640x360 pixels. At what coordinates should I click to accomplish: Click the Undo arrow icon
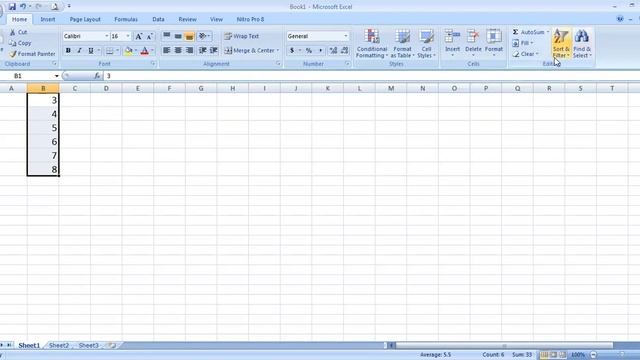tap(23, 7)
